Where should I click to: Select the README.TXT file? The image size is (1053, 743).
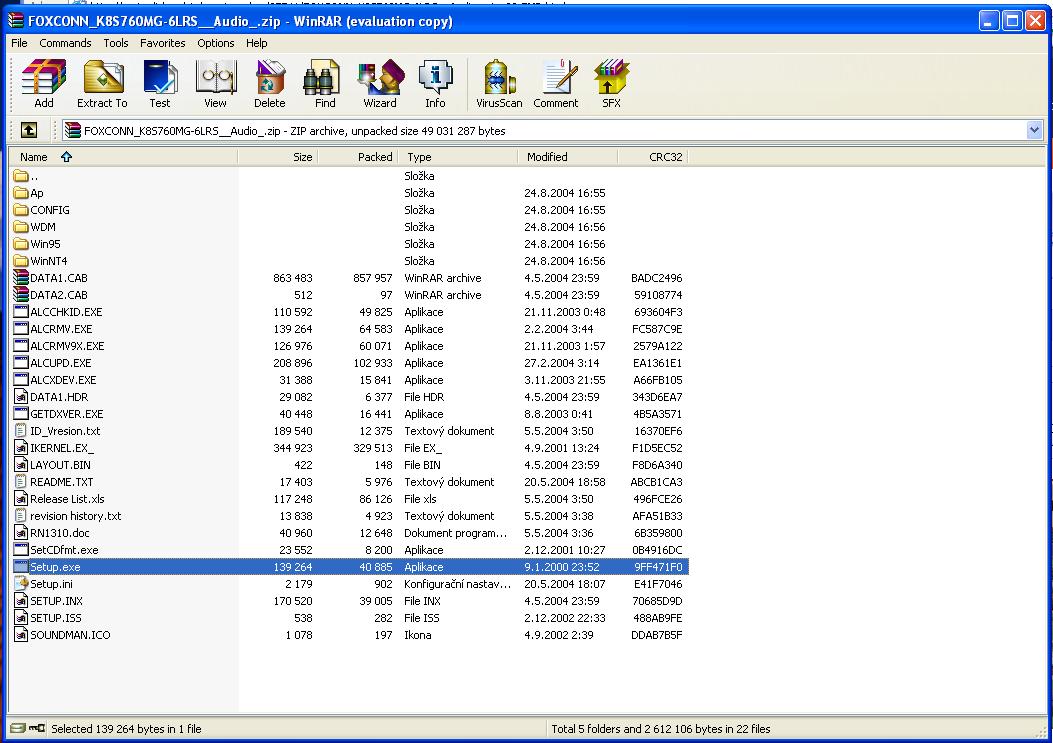click(61, 482)
